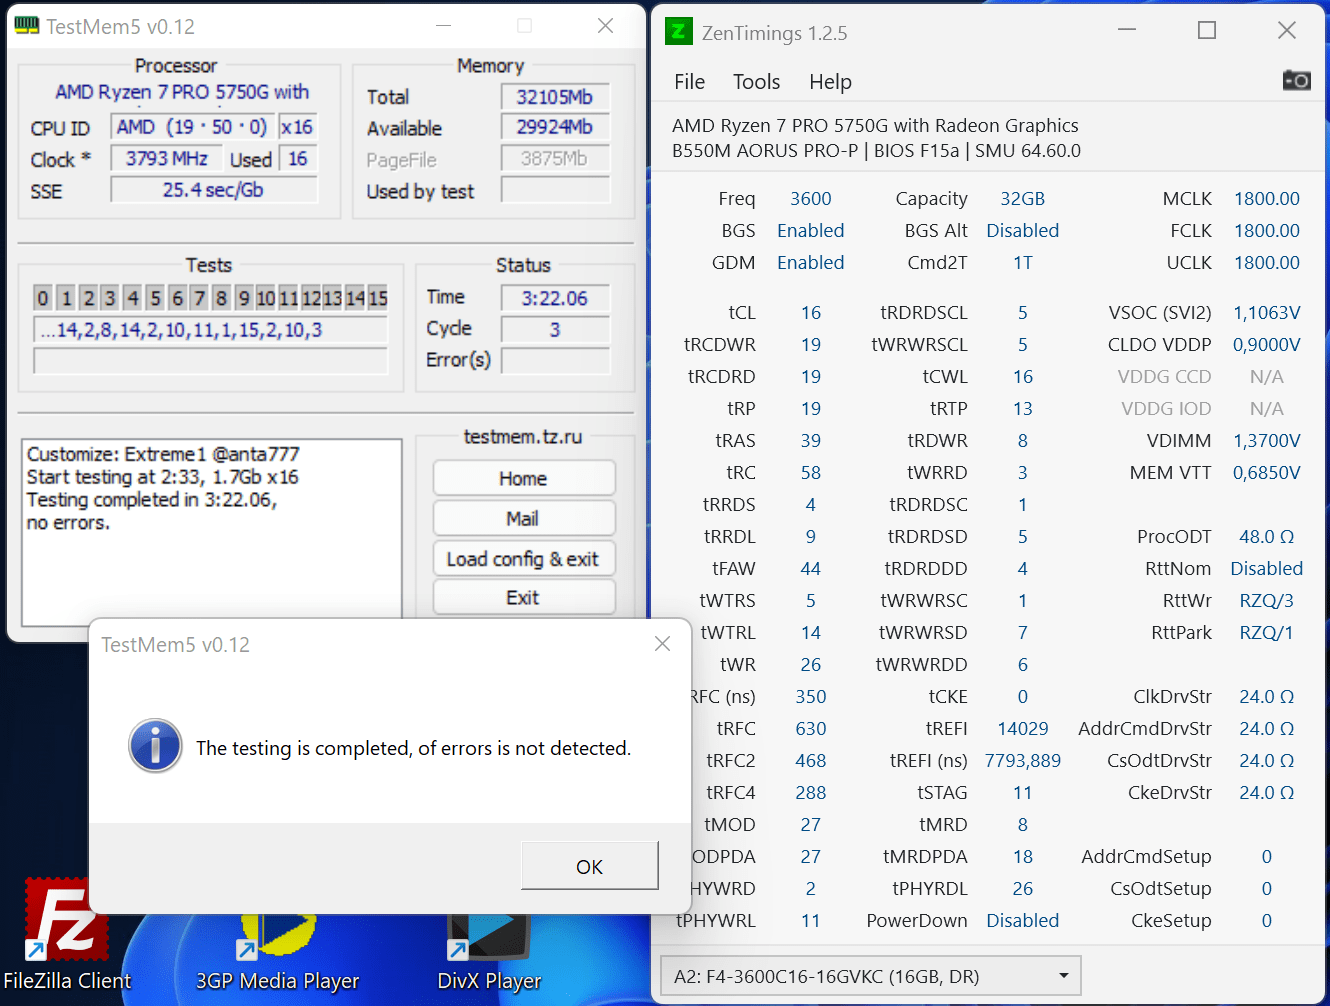Open the File menu in ZenTimings
The width and height of the screenshot is (1330, 1006).
pos(689,82)
